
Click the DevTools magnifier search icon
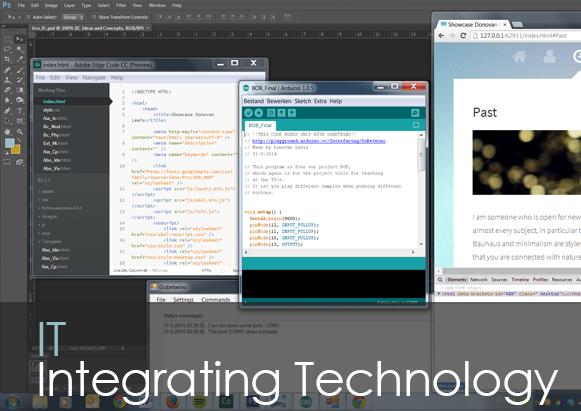(x=440, y=280)
